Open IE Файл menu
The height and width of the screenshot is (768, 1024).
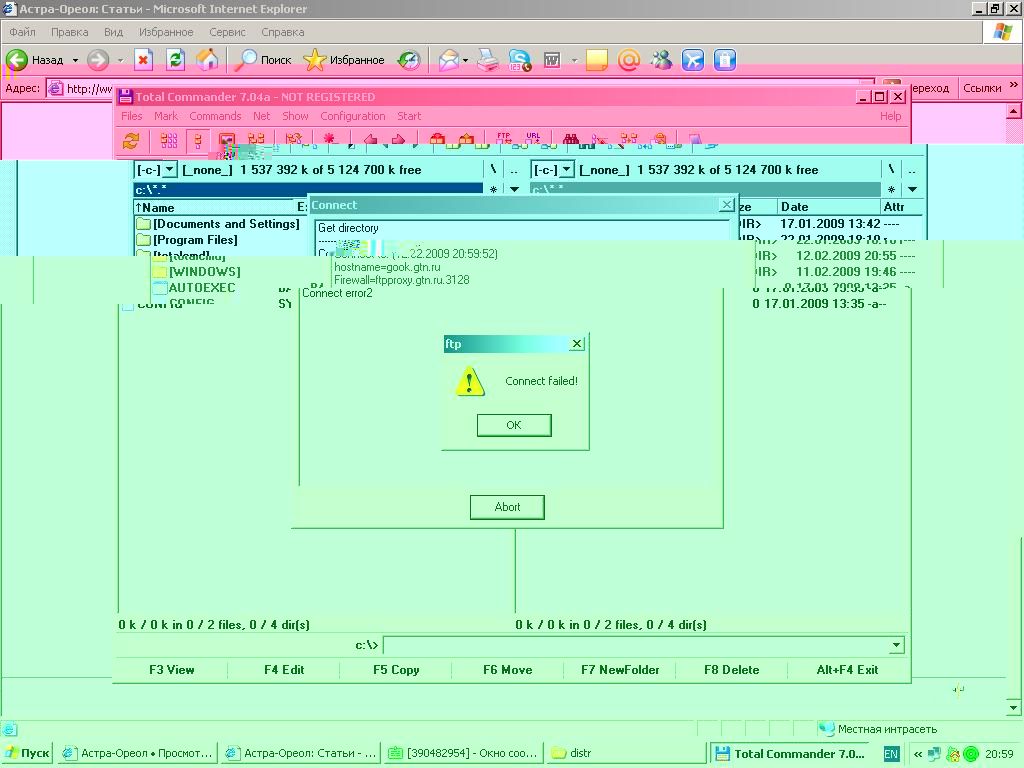(22, 32)
